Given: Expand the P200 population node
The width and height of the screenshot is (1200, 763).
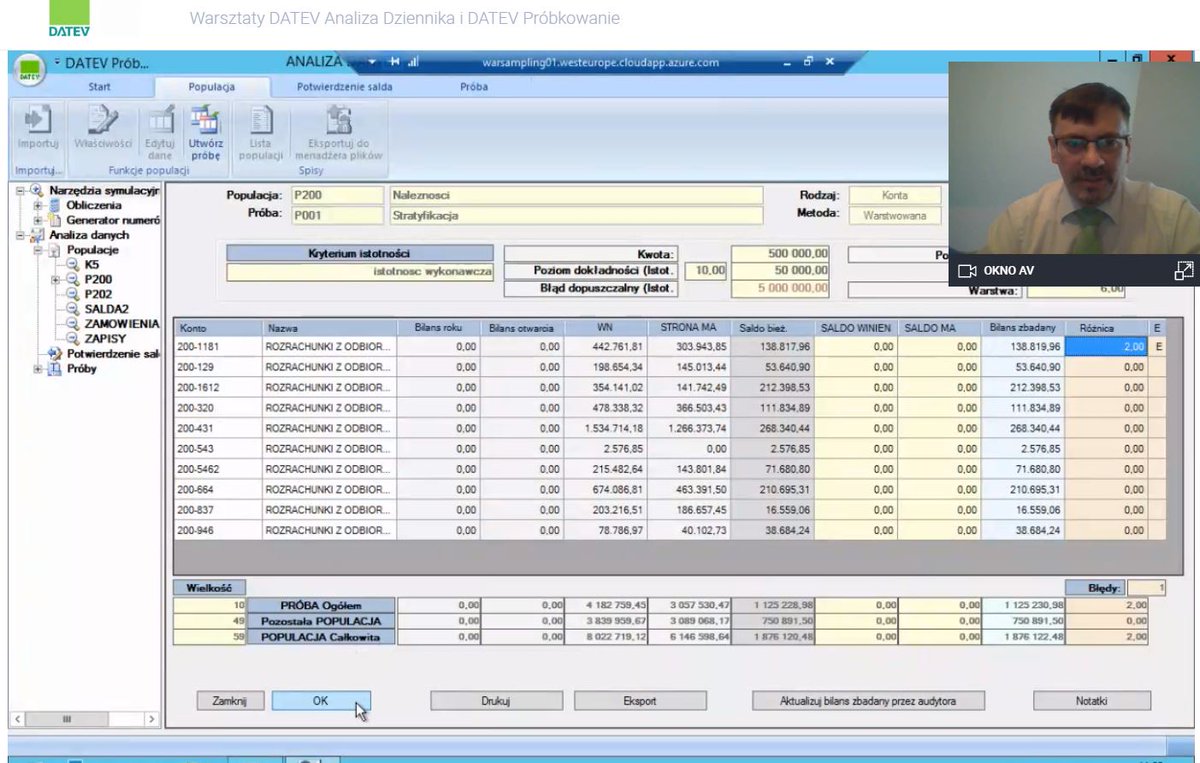Looking at the screenshot, I should [56, 280].
